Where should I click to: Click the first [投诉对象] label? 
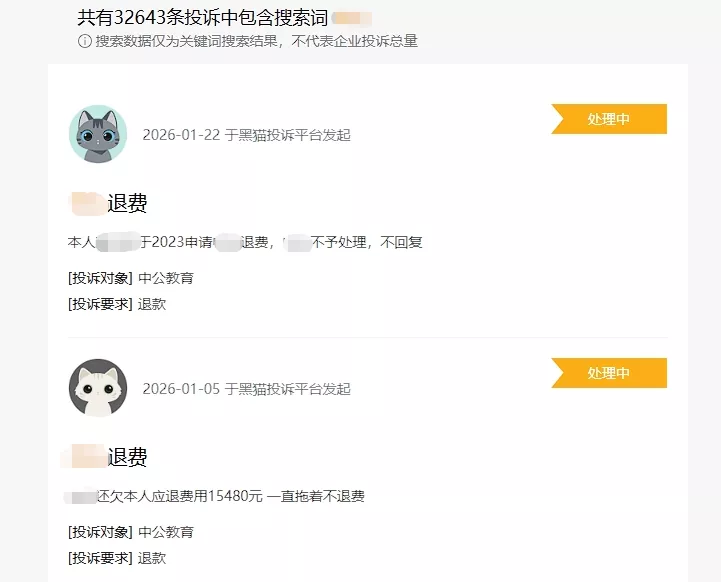coord(100,278)
